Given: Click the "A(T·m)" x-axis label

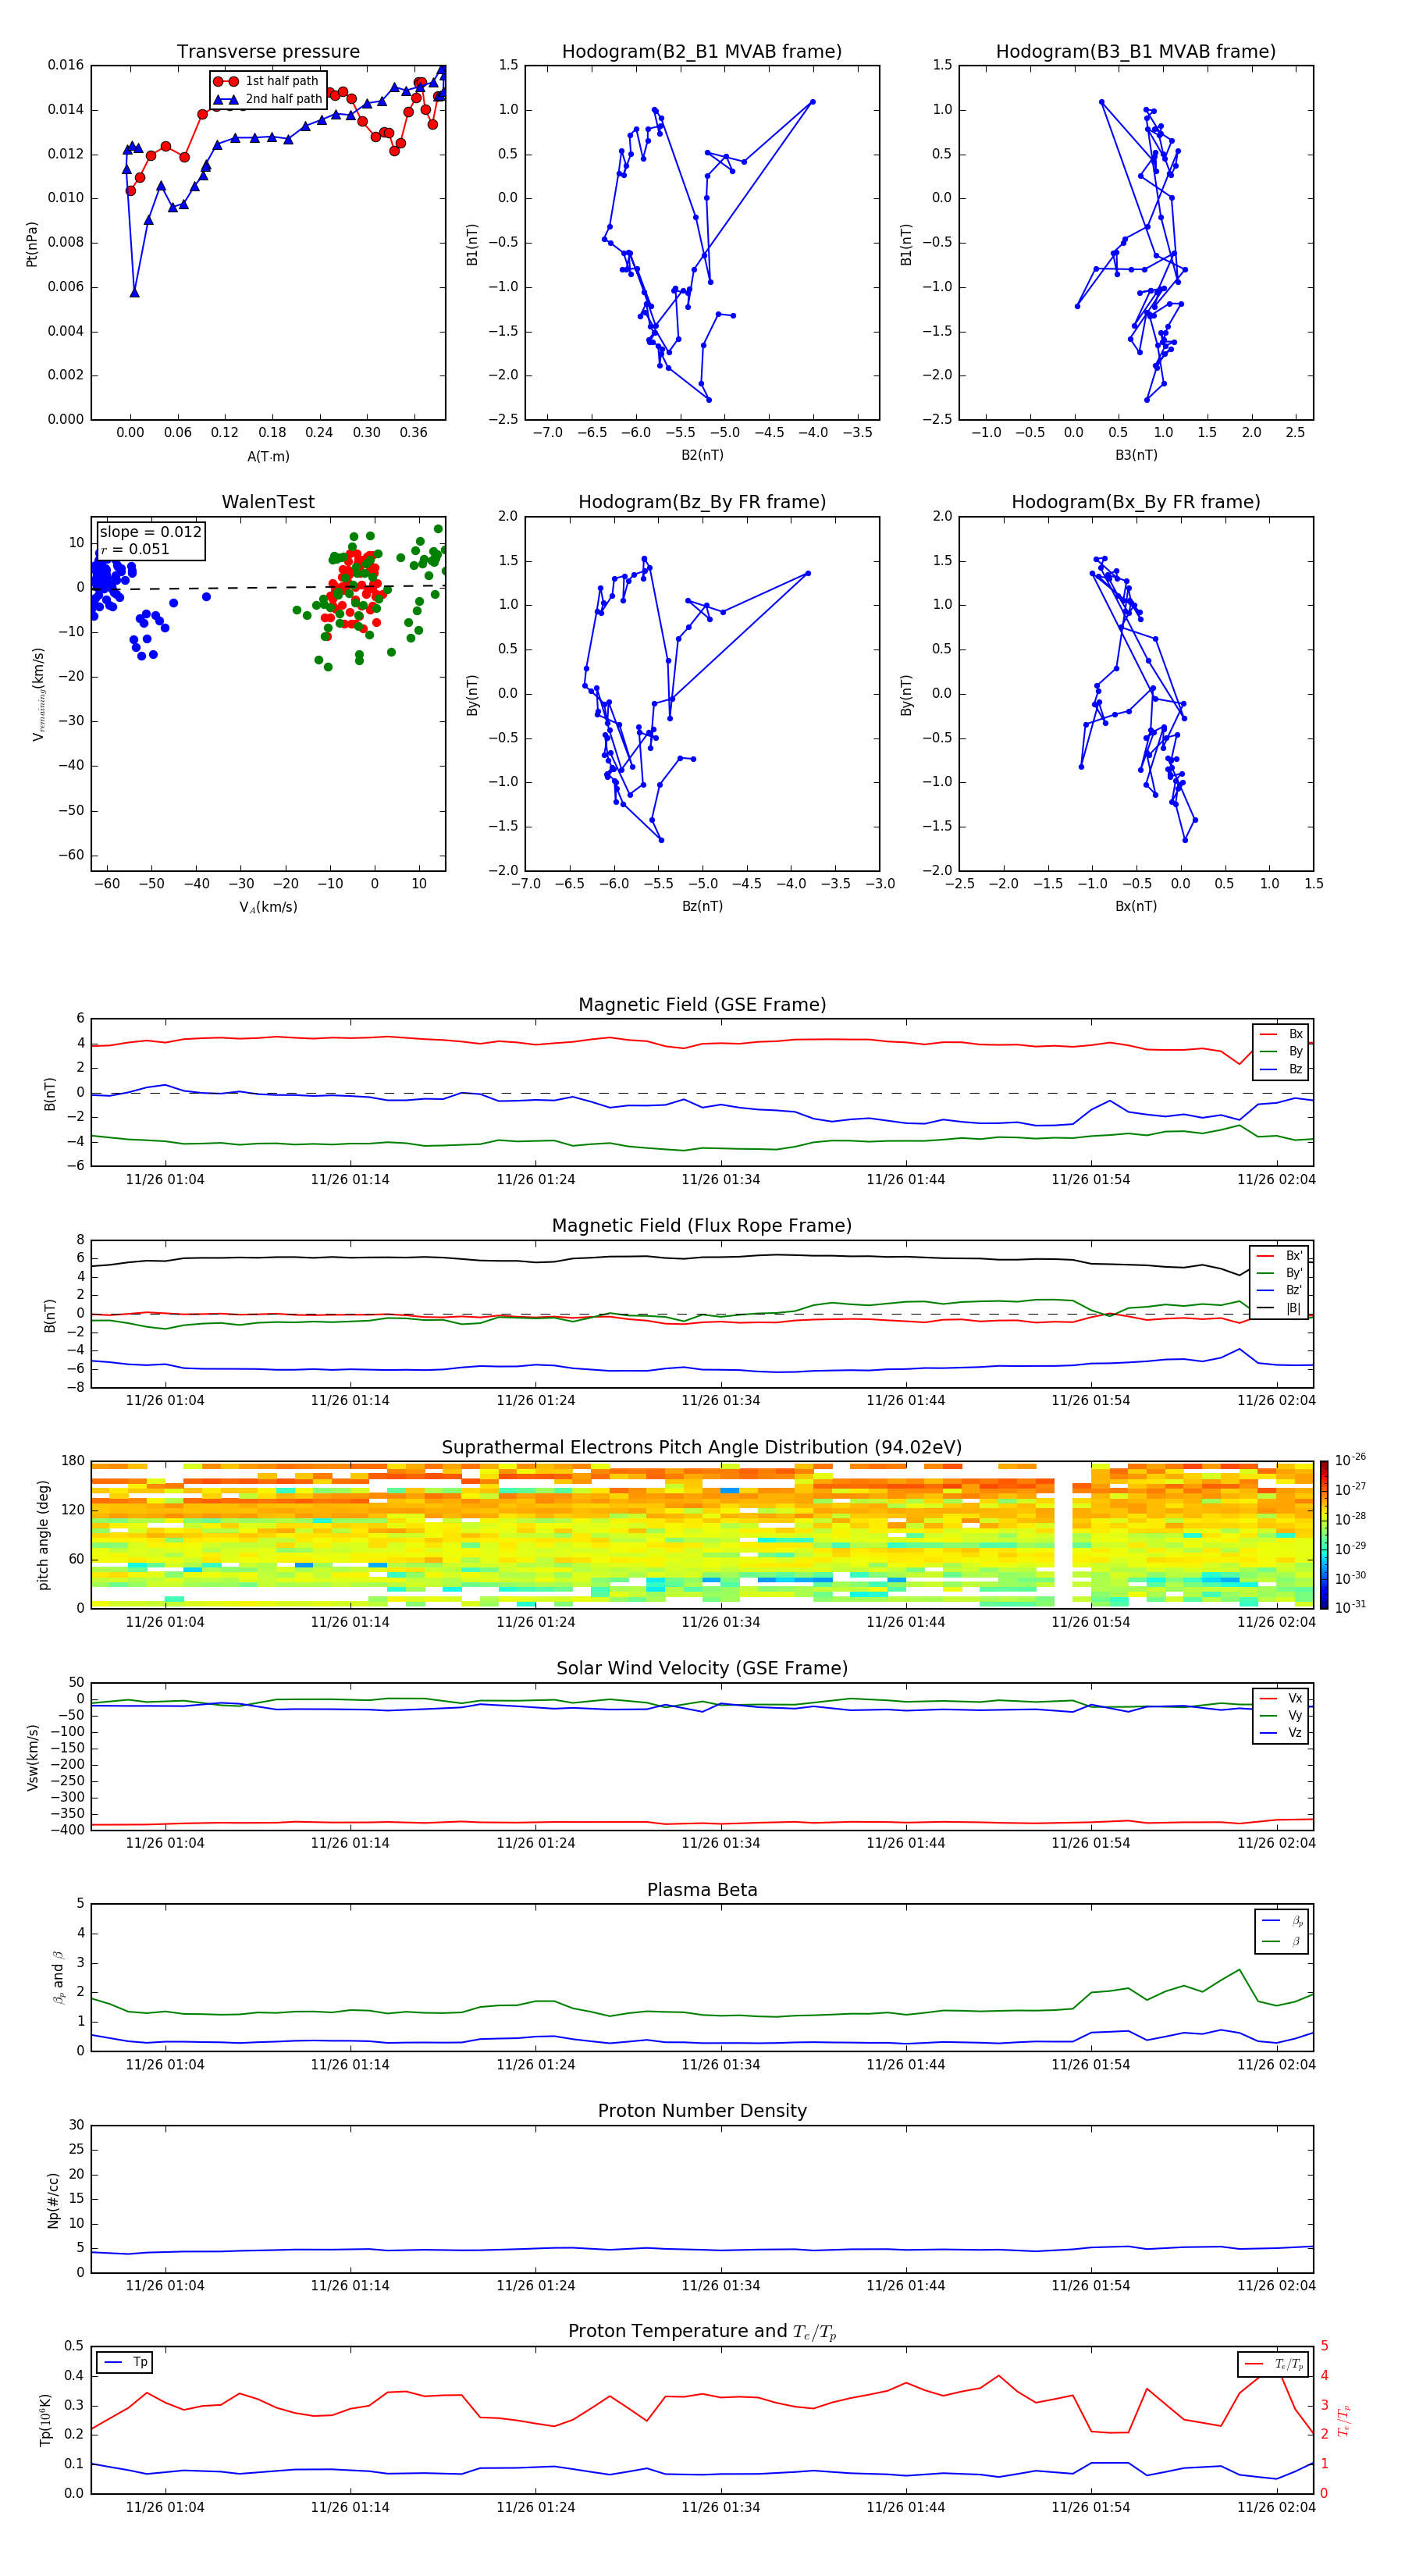Looking at the screenshot, I should pos(268,456).
